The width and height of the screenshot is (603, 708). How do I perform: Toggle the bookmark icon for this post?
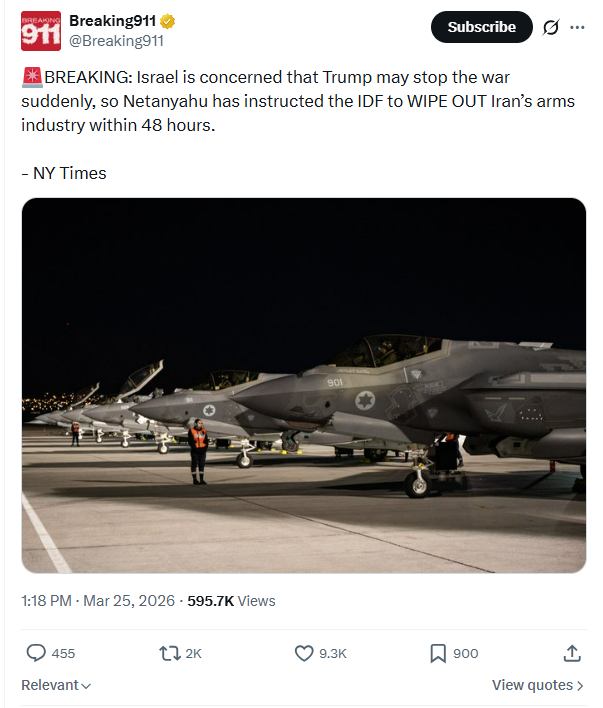click(438, 653)
